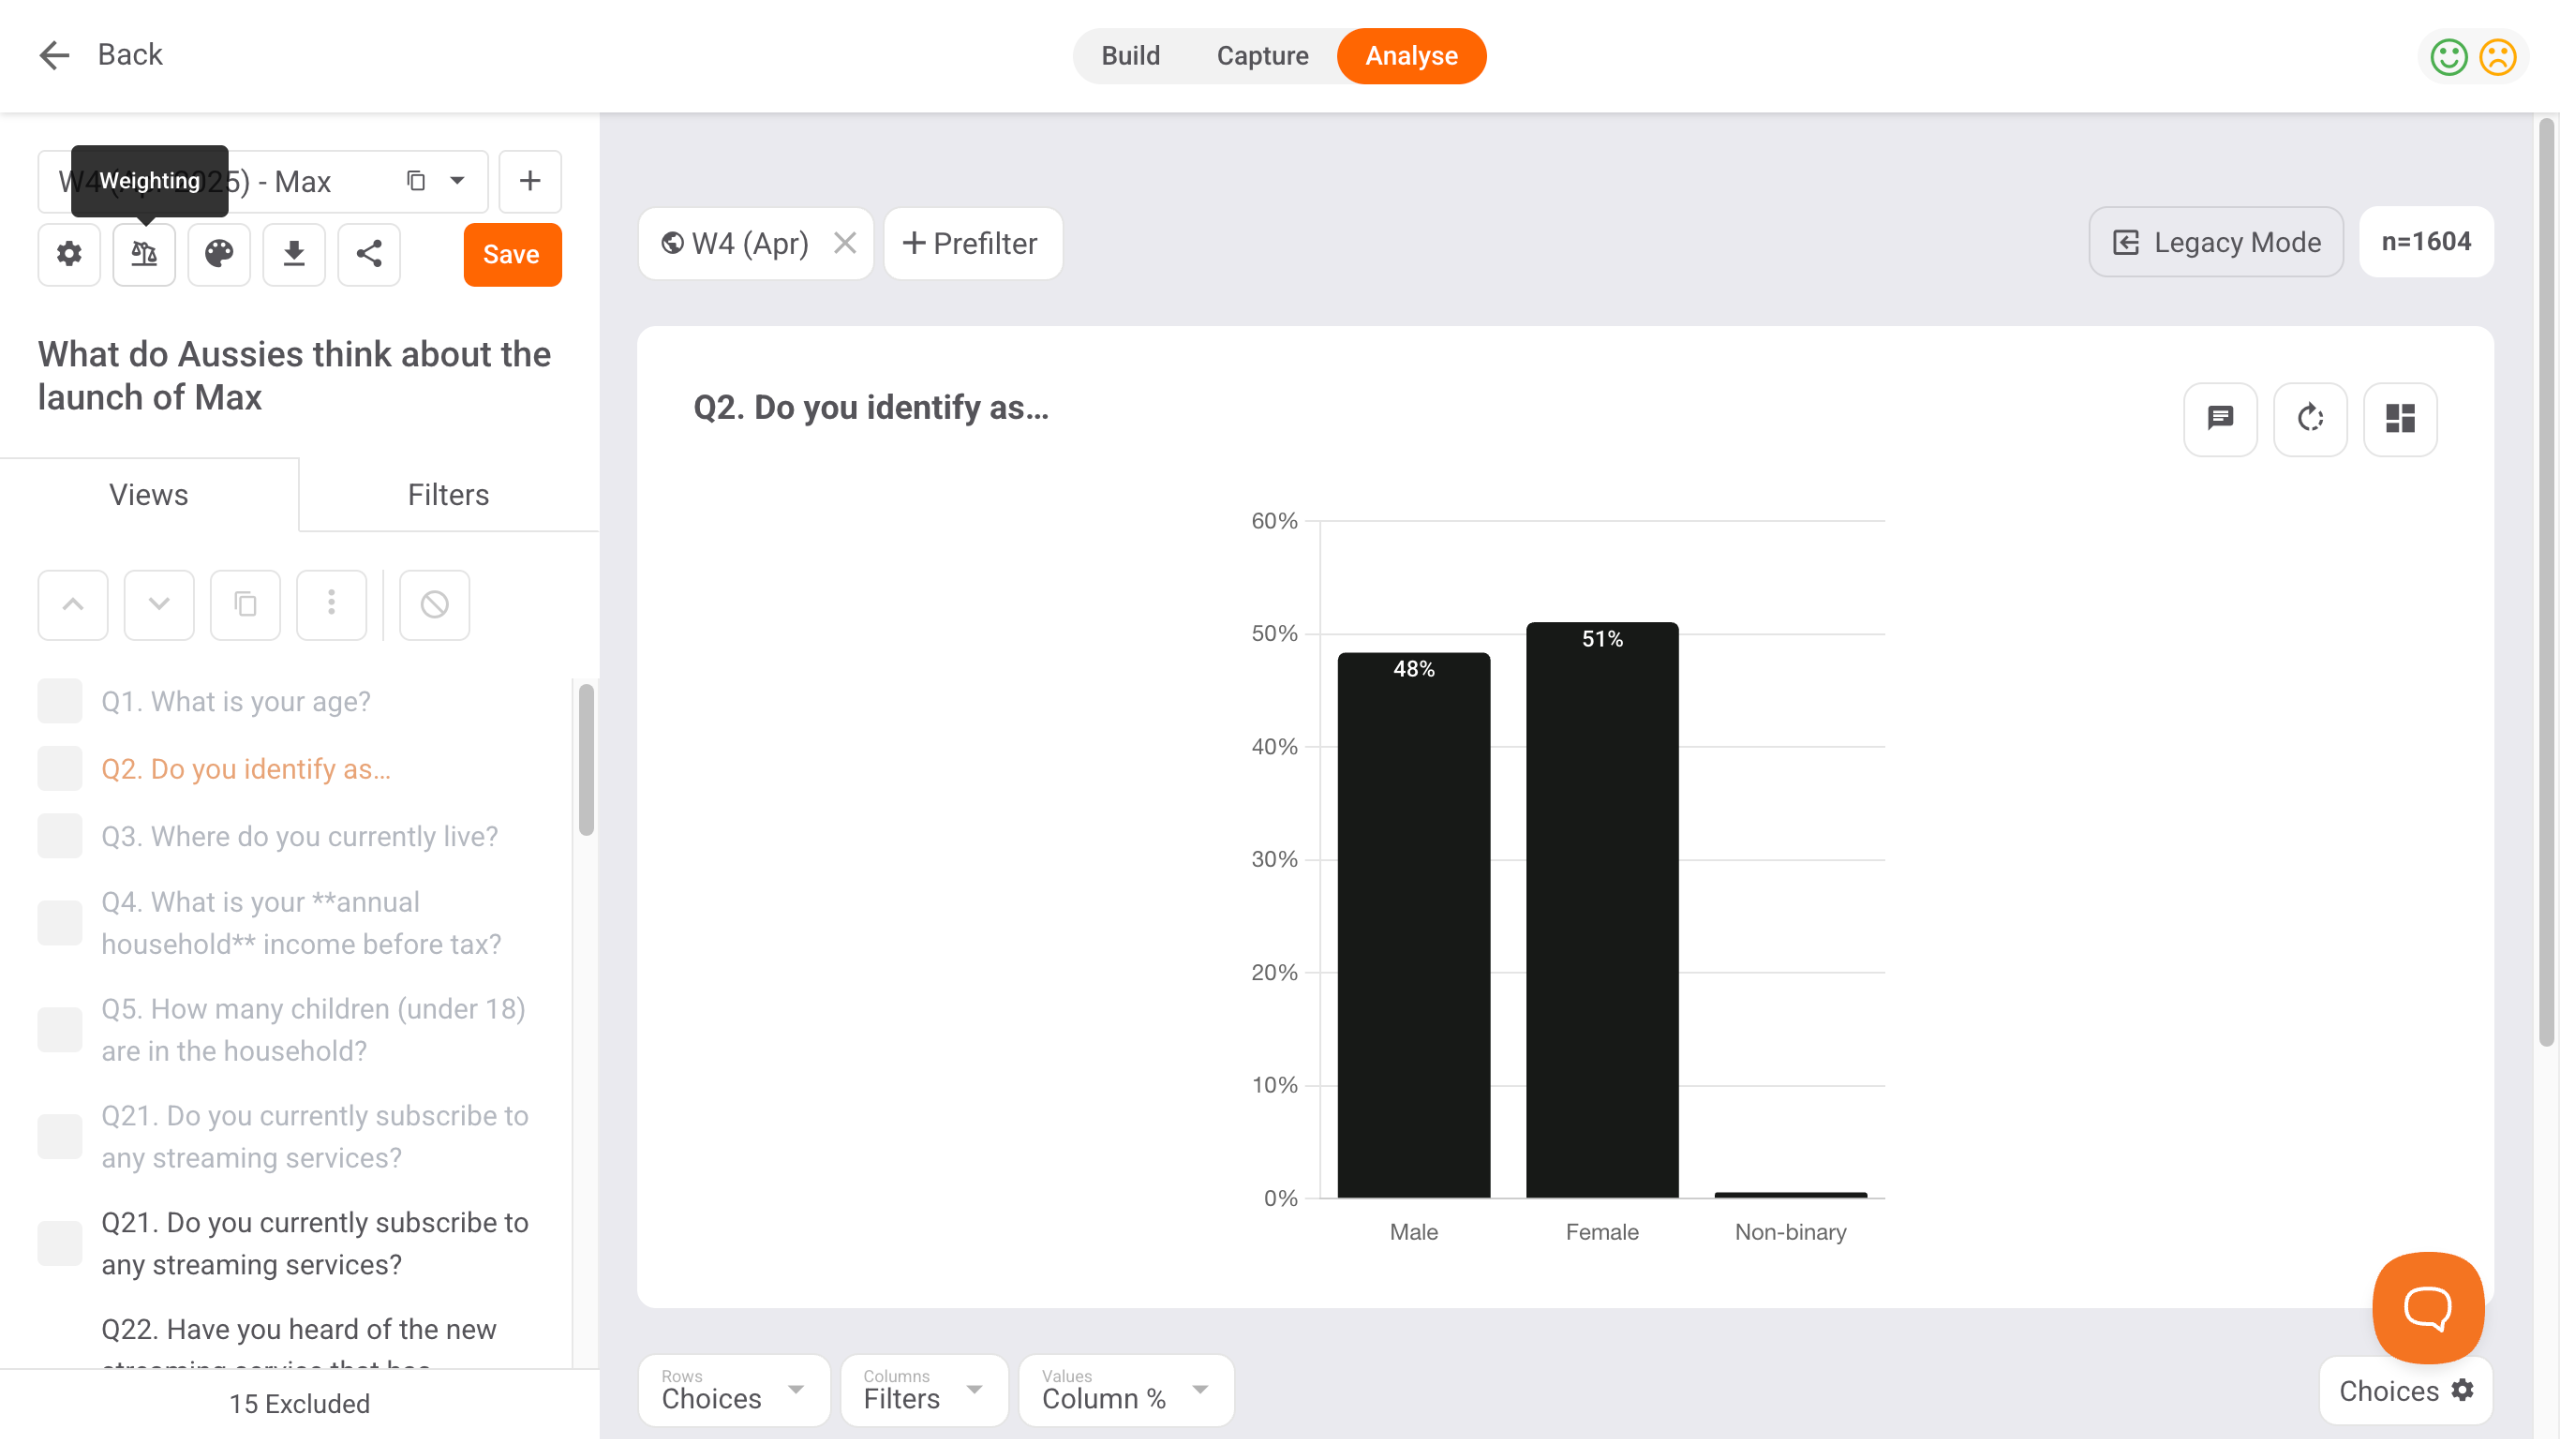
Task: Click the orange Save button
Action: (512, 254)
